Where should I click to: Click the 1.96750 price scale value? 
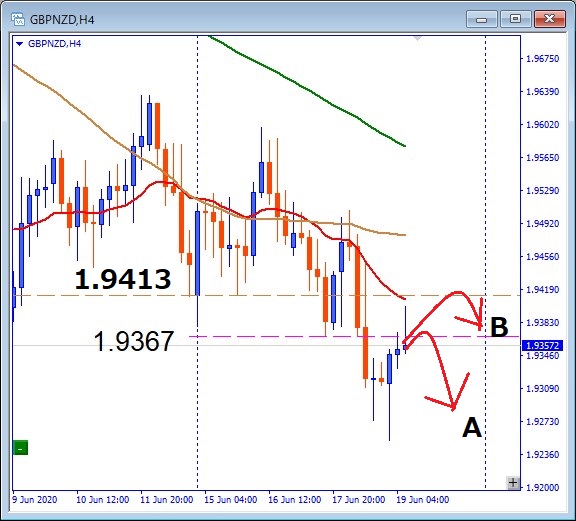point(543,59)
